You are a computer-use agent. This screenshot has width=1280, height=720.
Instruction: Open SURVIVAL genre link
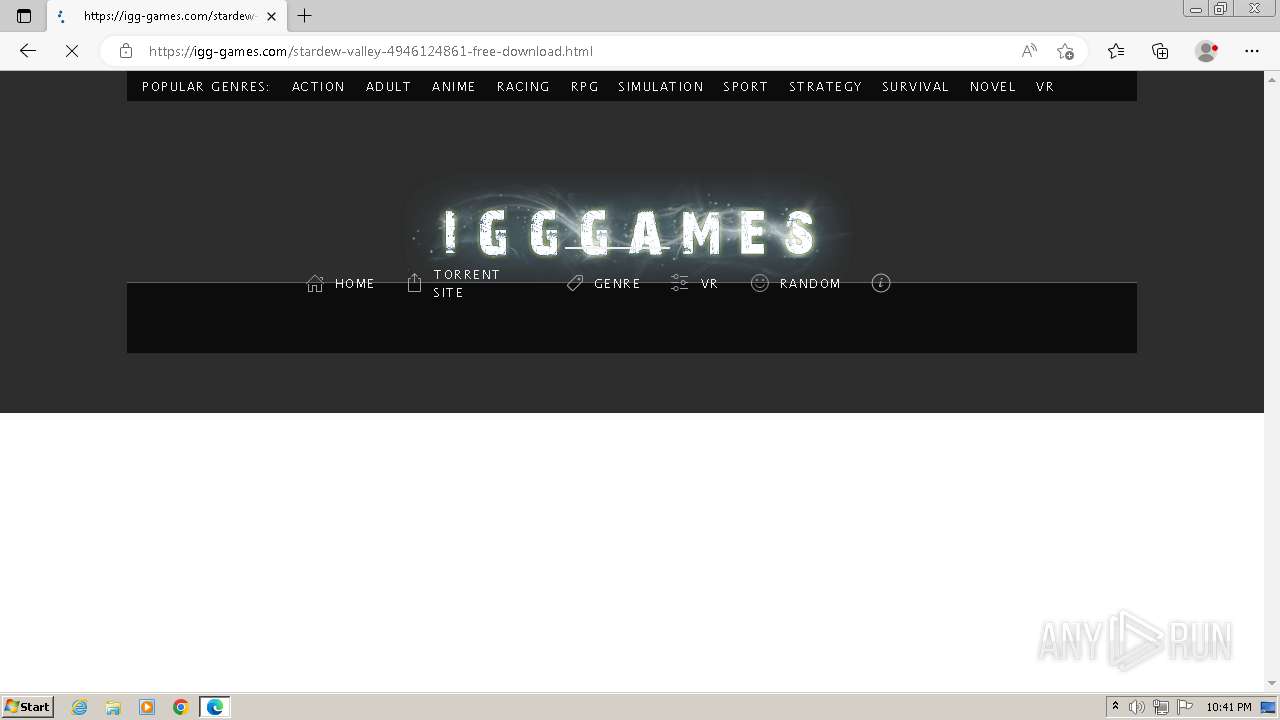[x=915, y=87]
